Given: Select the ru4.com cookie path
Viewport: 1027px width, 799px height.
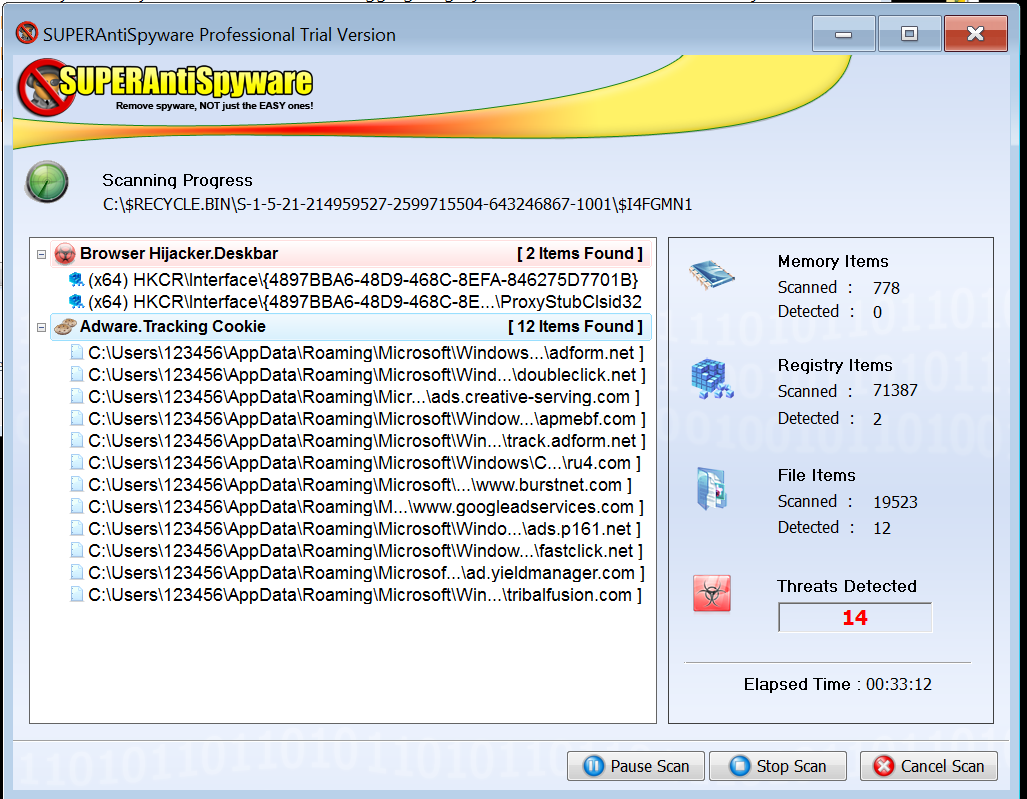Looking at the screenshot, I should [x=365, y=463].
